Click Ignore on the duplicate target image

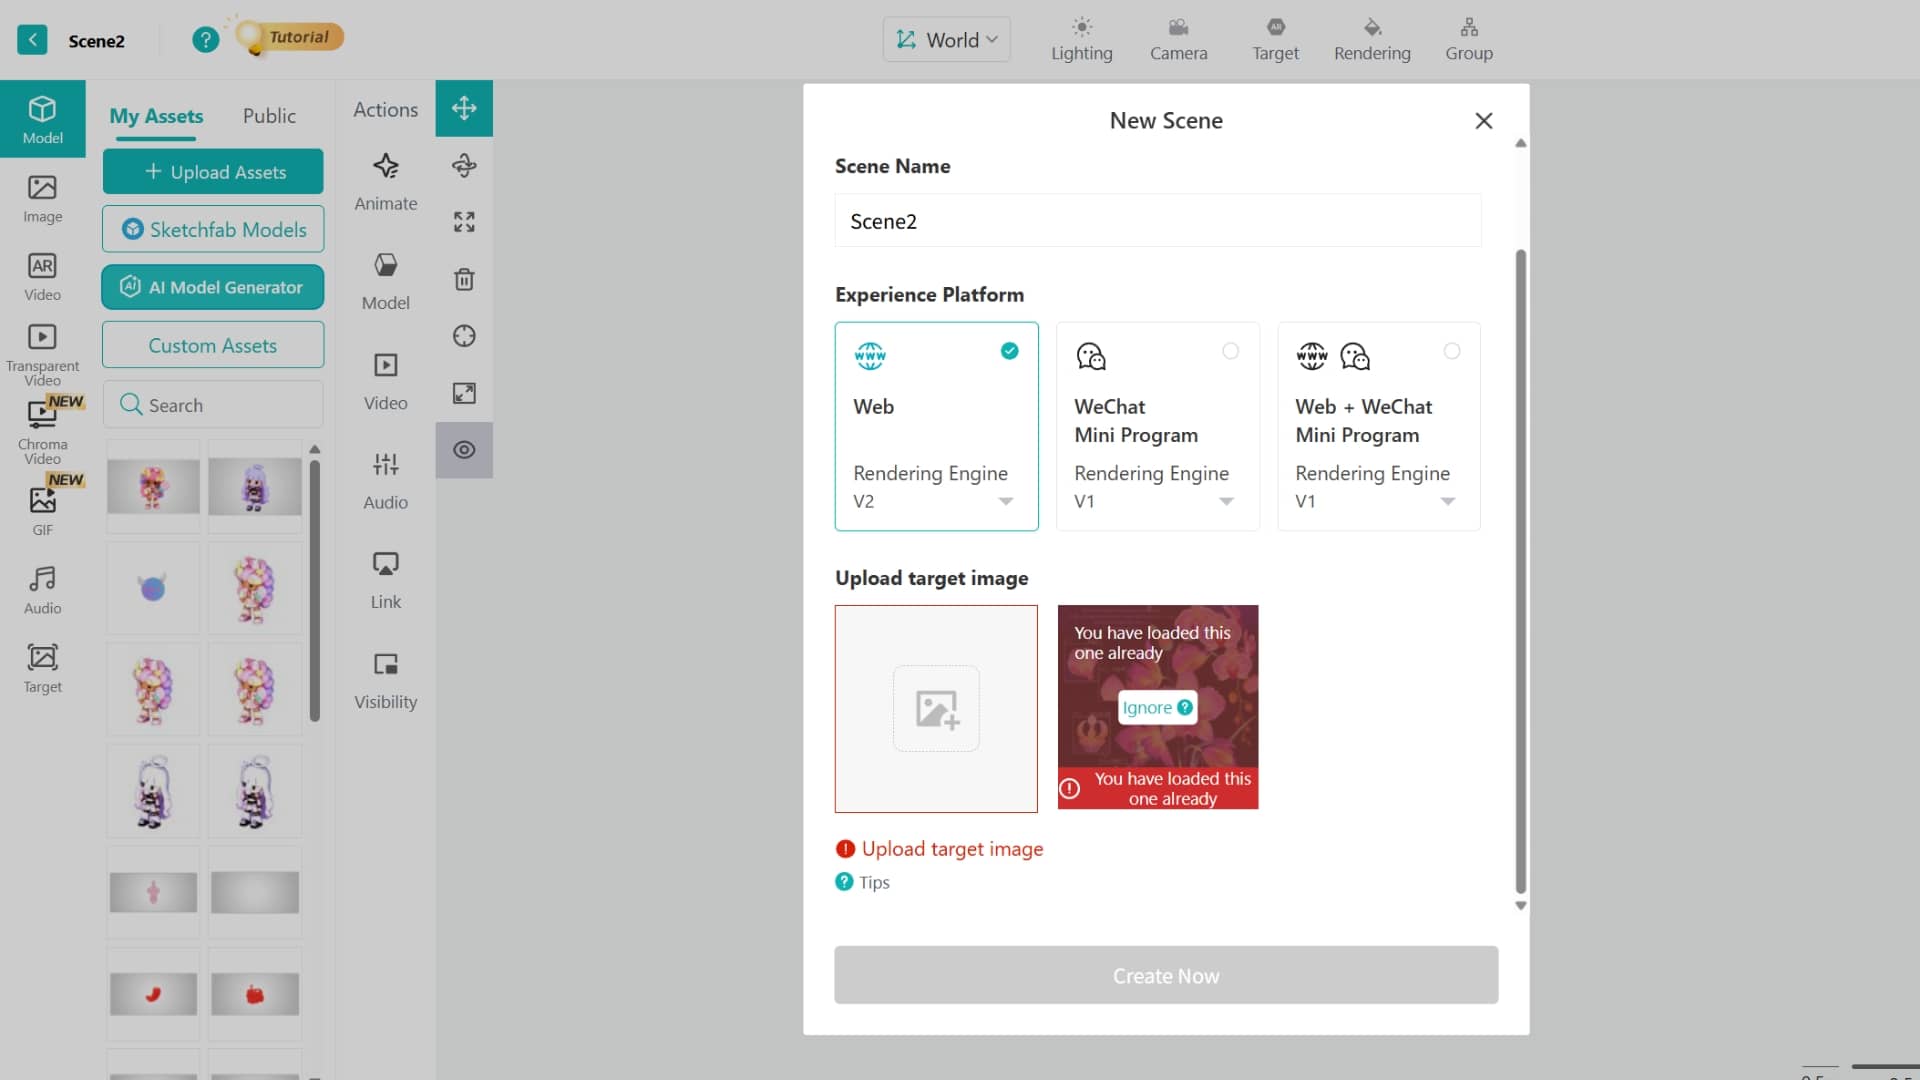pyautogui.click(x=1157, y=708)
